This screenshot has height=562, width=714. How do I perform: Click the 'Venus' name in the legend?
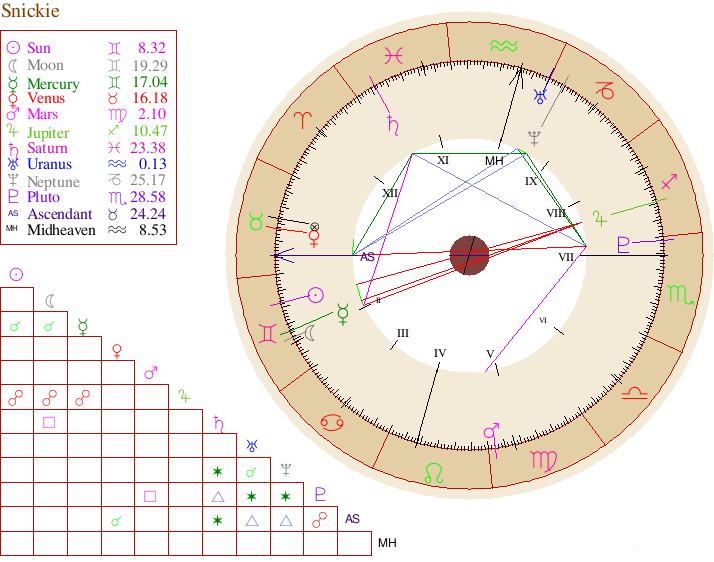click(46, 98)
